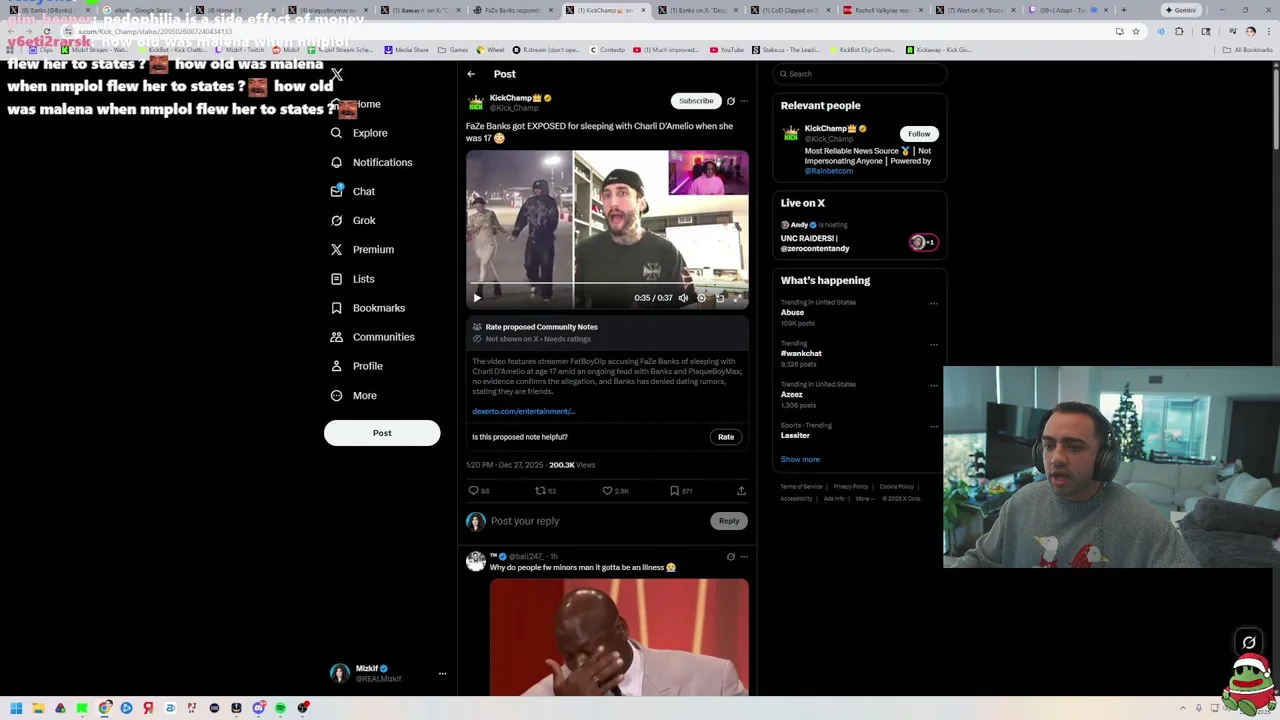This screenshot has width=1280, height=720.
Task: Open the three-dot menu on KickChamp post
Action: click(x=744, y=101)
